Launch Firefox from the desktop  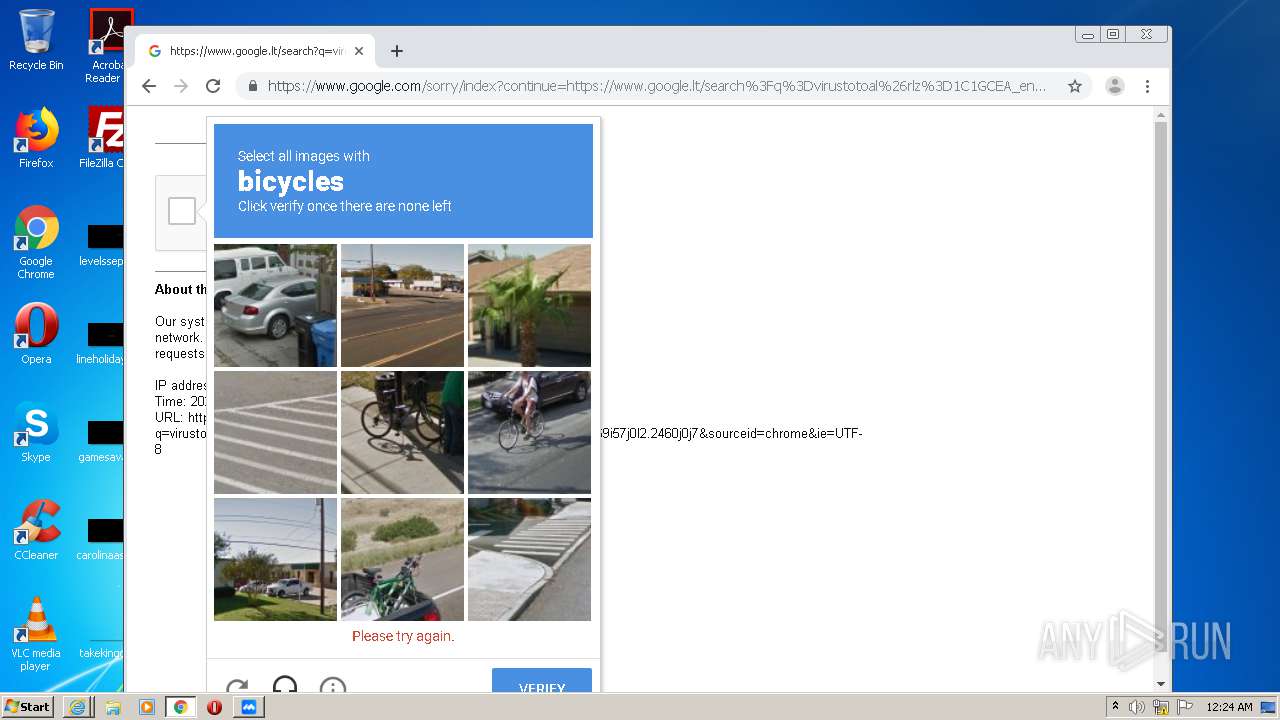[x=36, y=138]
